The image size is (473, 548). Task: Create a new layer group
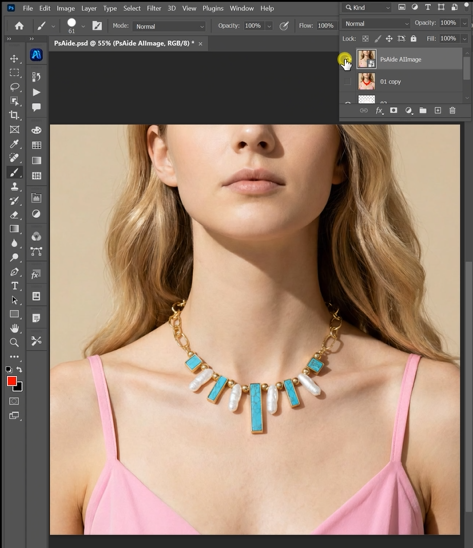423,110
